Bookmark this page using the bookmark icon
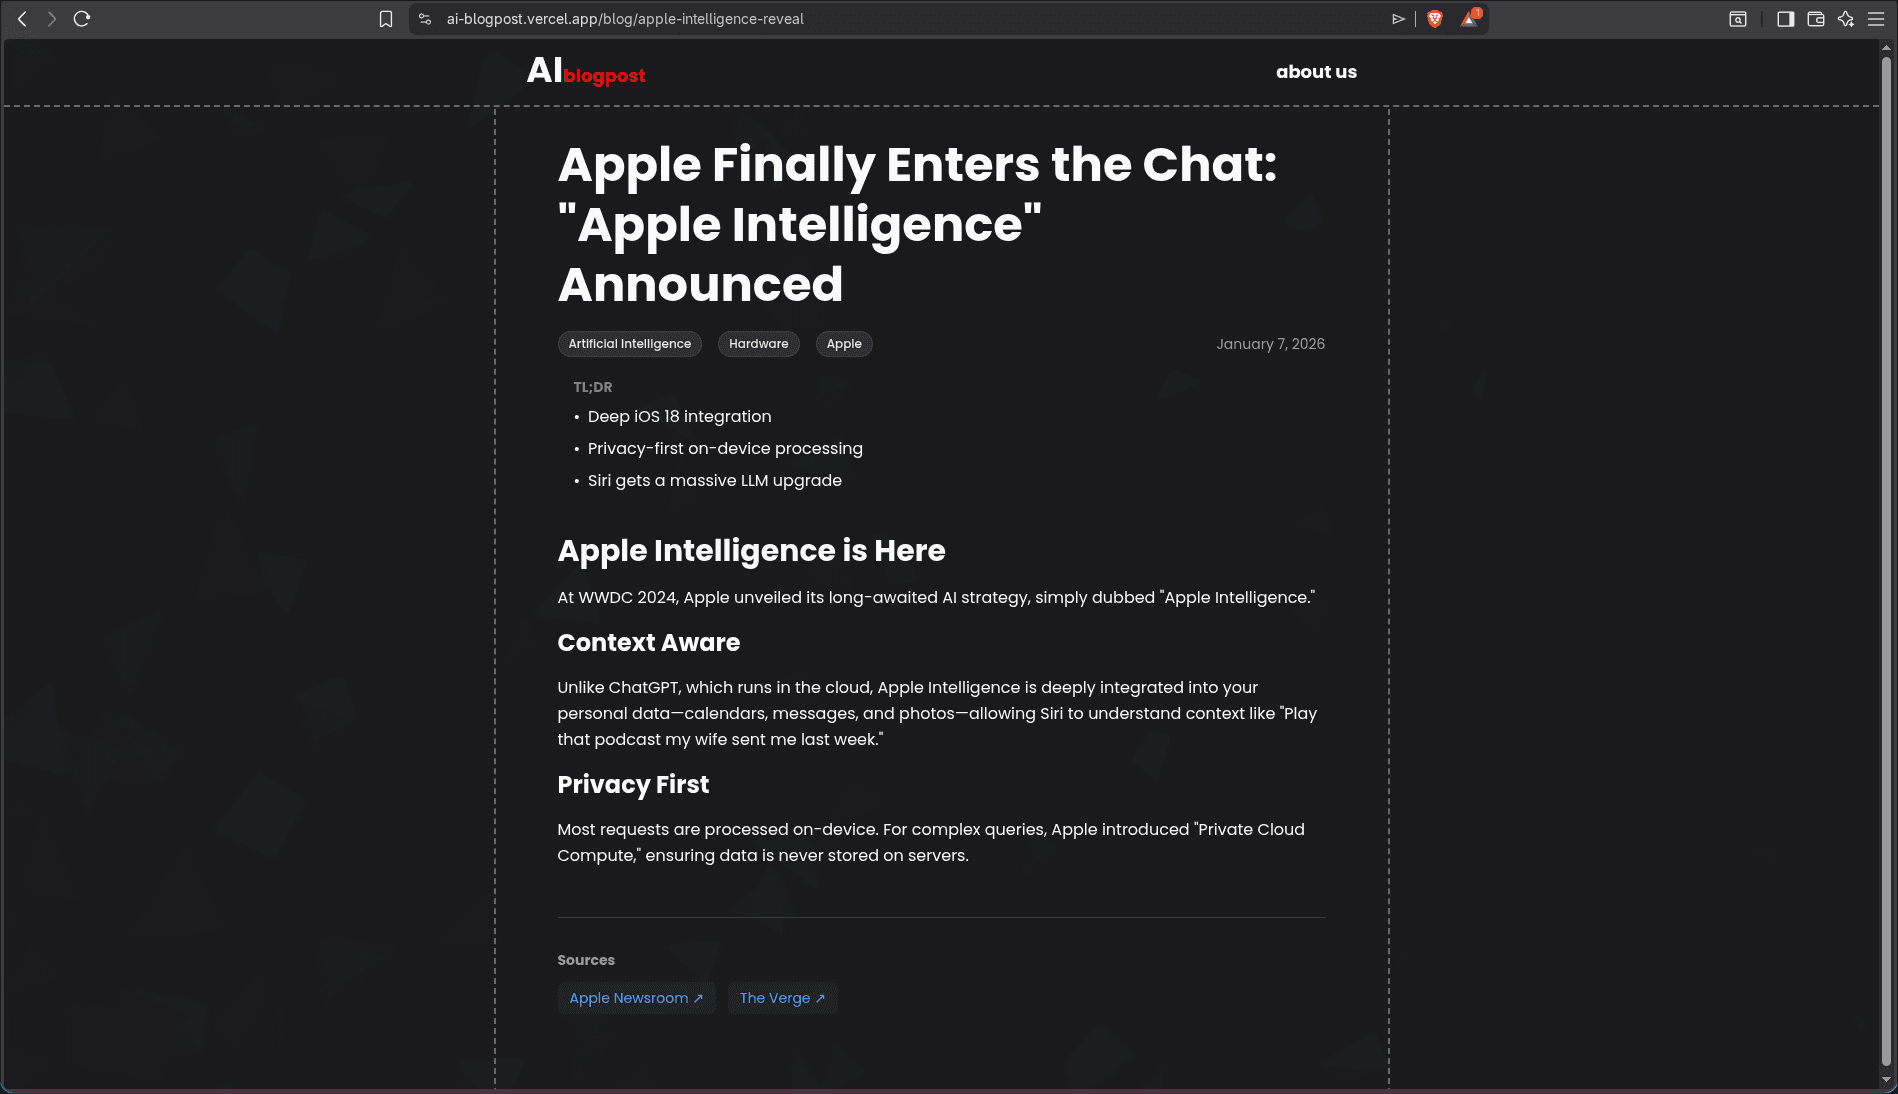The height and width of the screenshot is (1094, 1898). click(x=386, y=19)
